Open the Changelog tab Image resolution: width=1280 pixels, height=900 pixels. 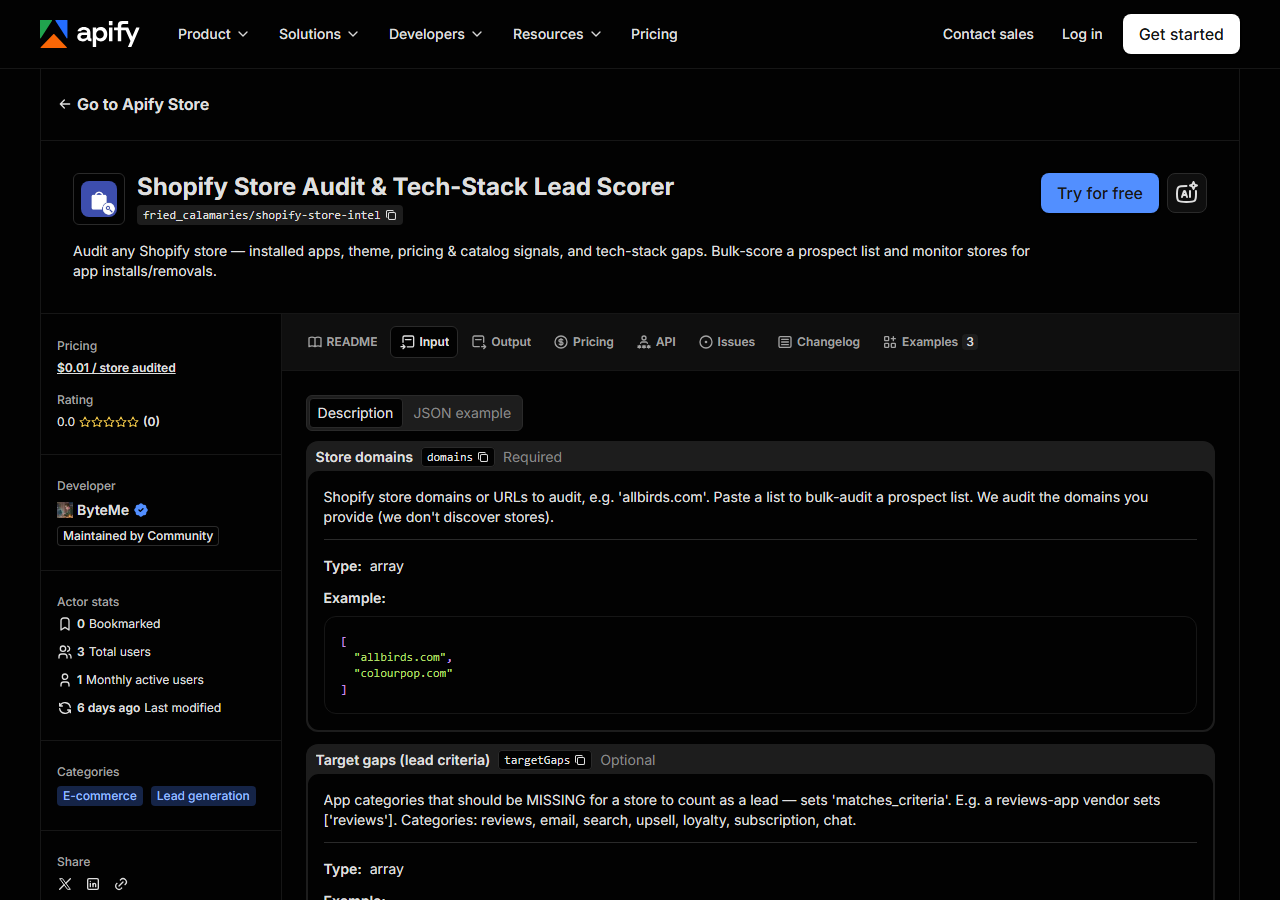tap(819, 342)
